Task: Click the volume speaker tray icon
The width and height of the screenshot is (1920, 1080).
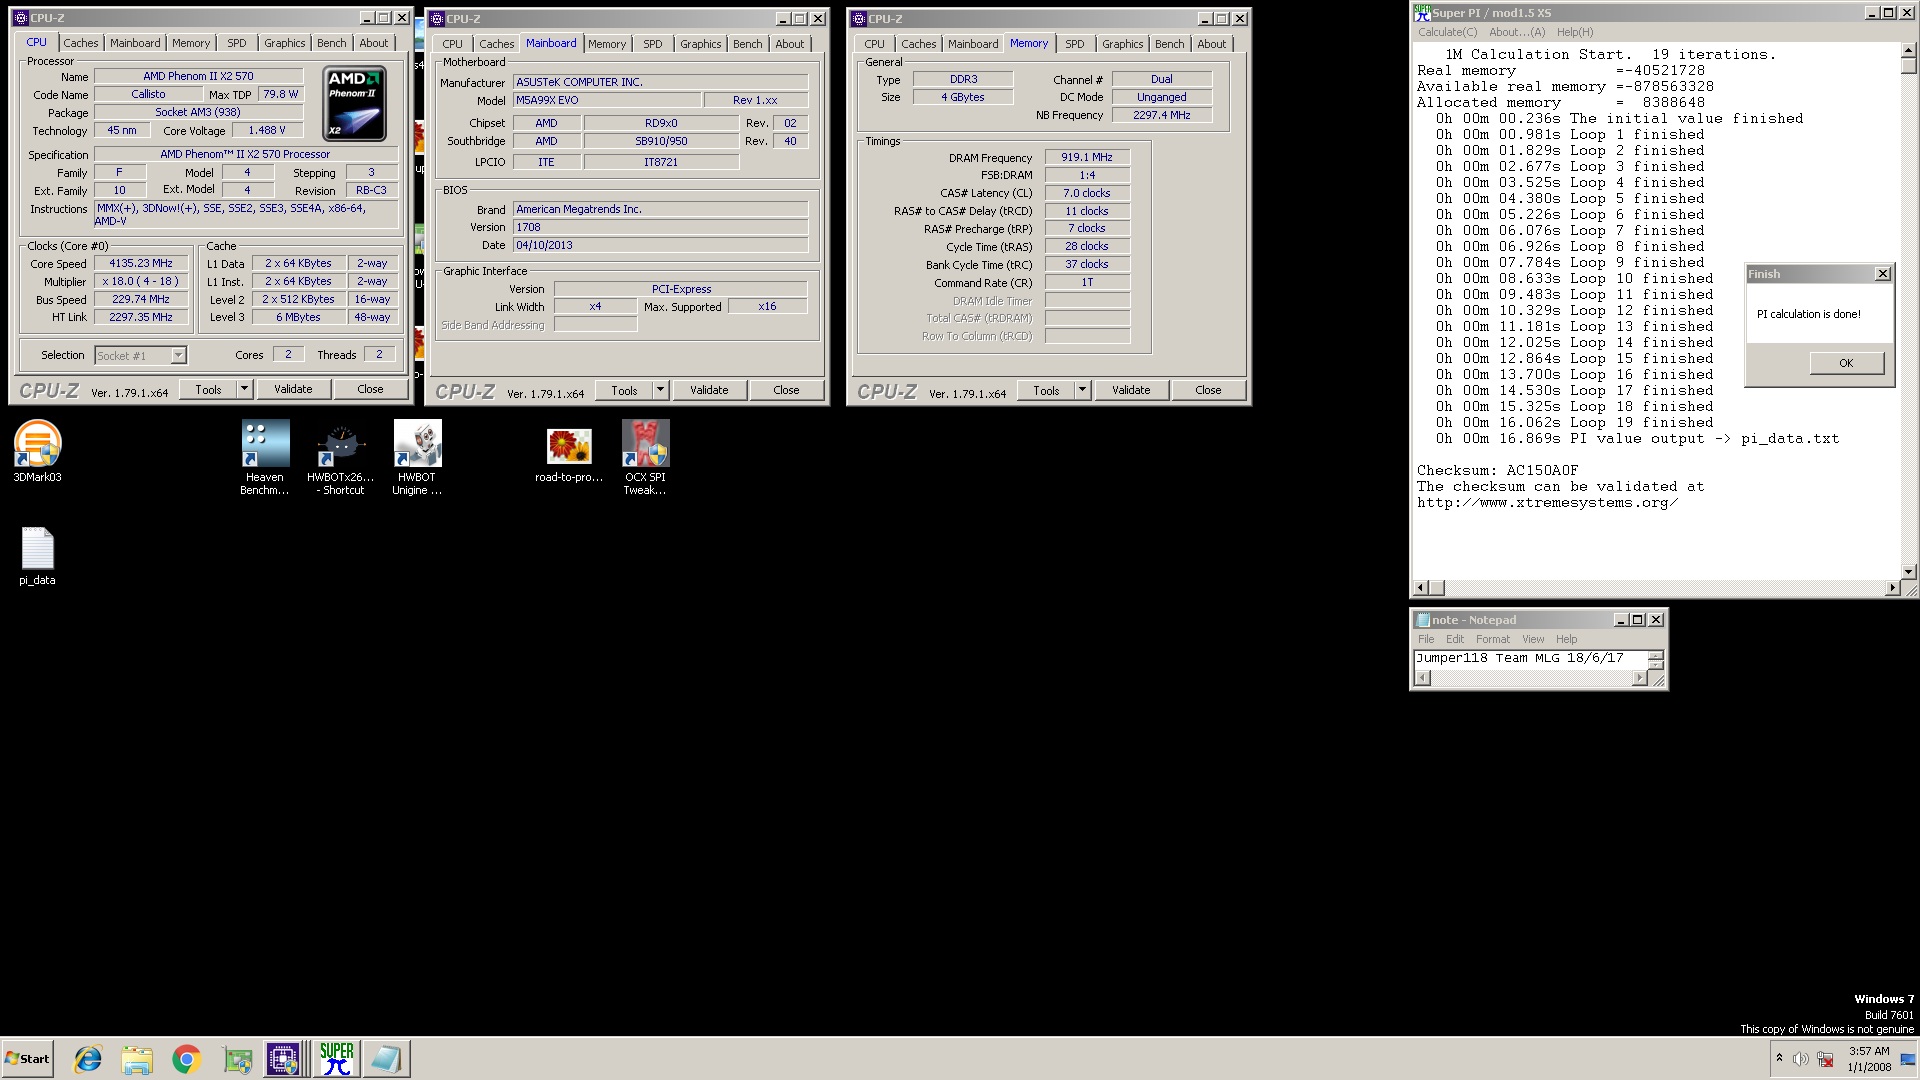Action: click(x=1801, y=1059)
